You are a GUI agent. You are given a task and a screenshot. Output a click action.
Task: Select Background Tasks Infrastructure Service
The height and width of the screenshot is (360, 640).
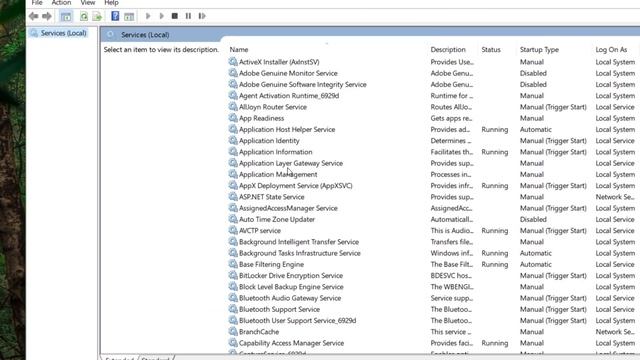coord(300,253)
